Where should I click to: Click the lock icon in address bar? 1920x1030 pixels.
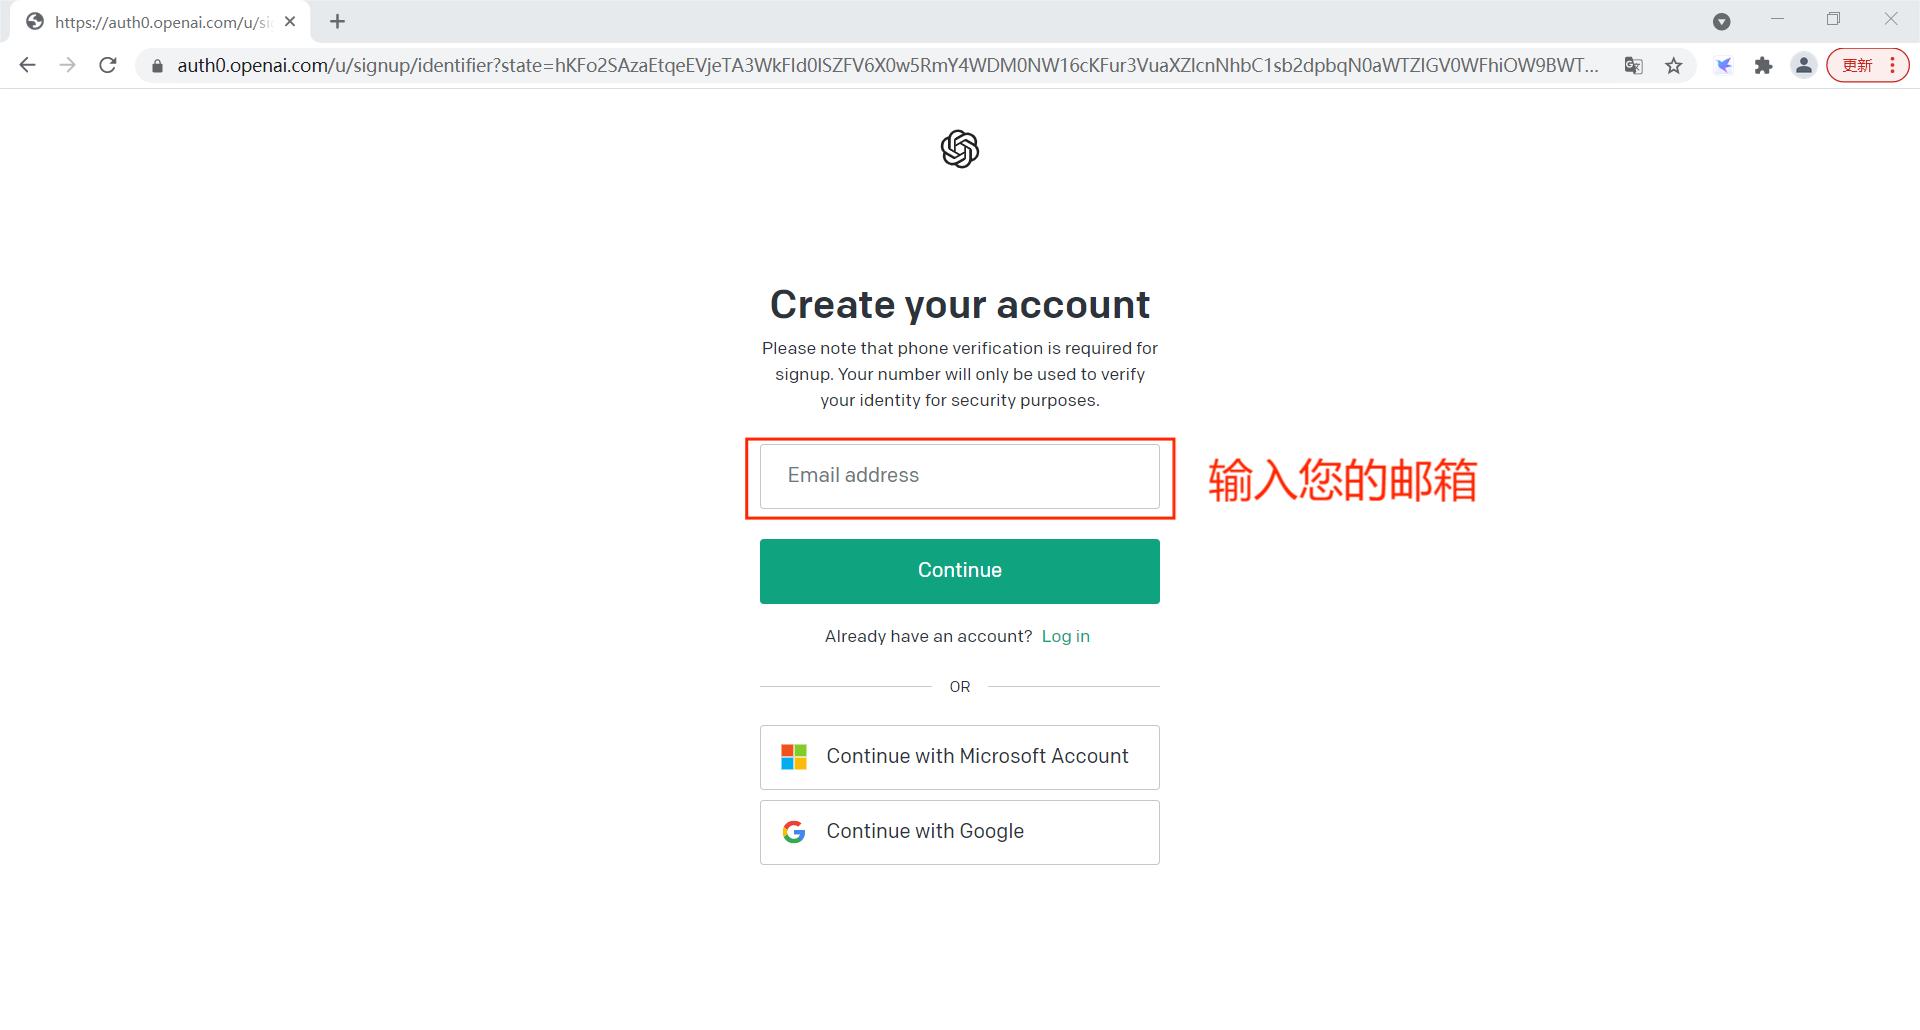157,66
